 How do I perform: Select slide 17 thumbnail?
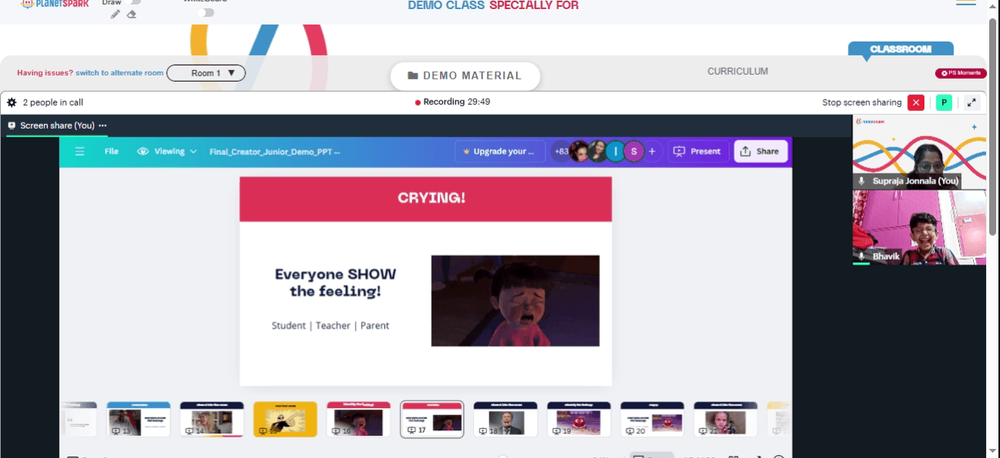coord(432,419)
